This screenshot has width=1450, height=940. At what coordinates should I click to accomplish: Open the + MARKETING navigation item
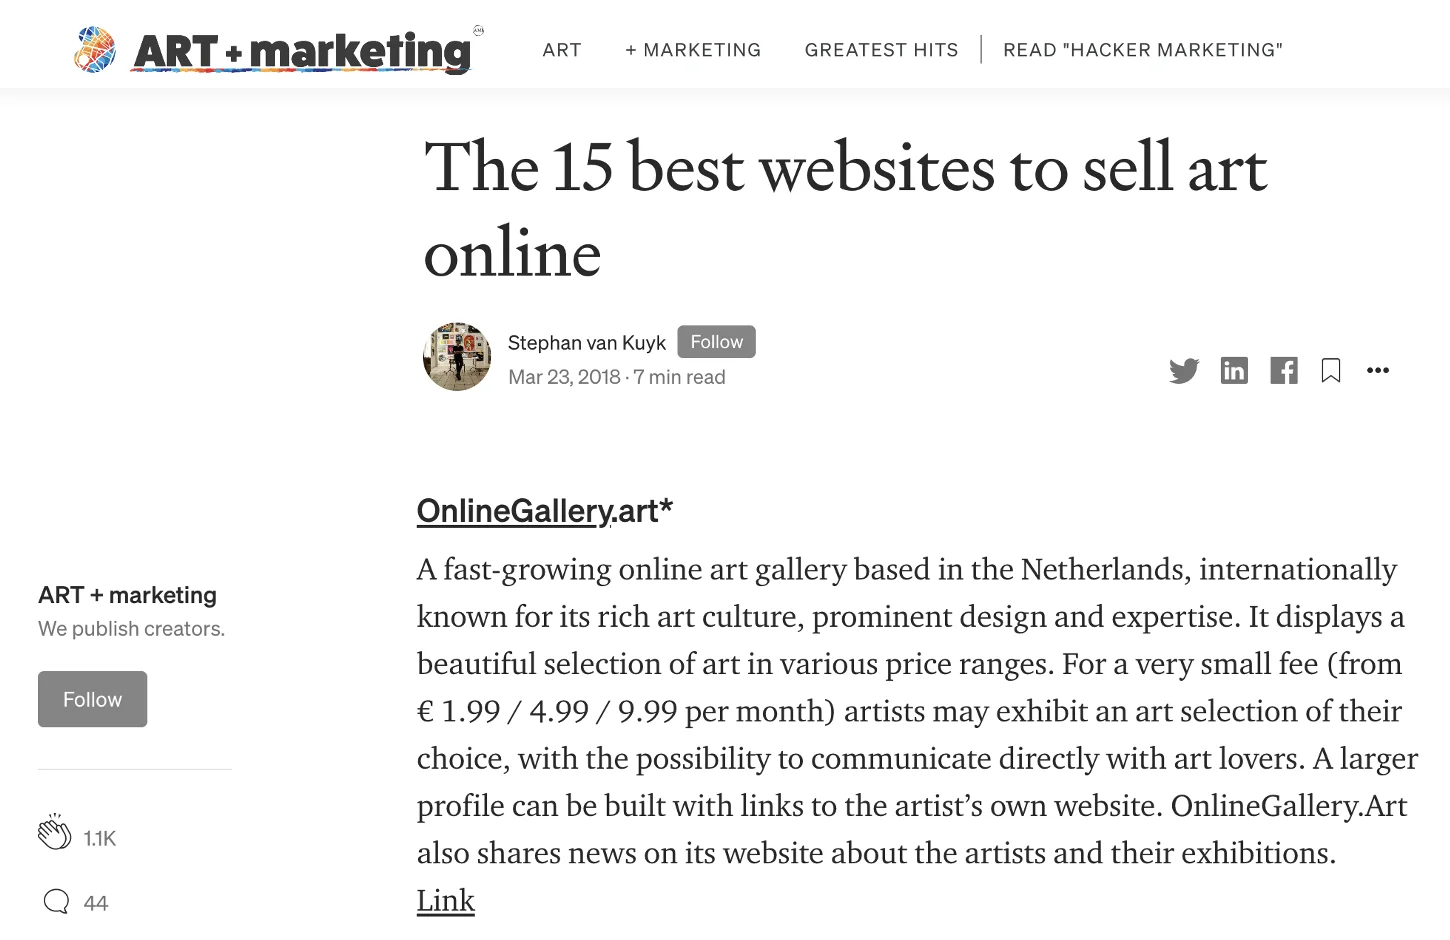click(x=693, y=50)
